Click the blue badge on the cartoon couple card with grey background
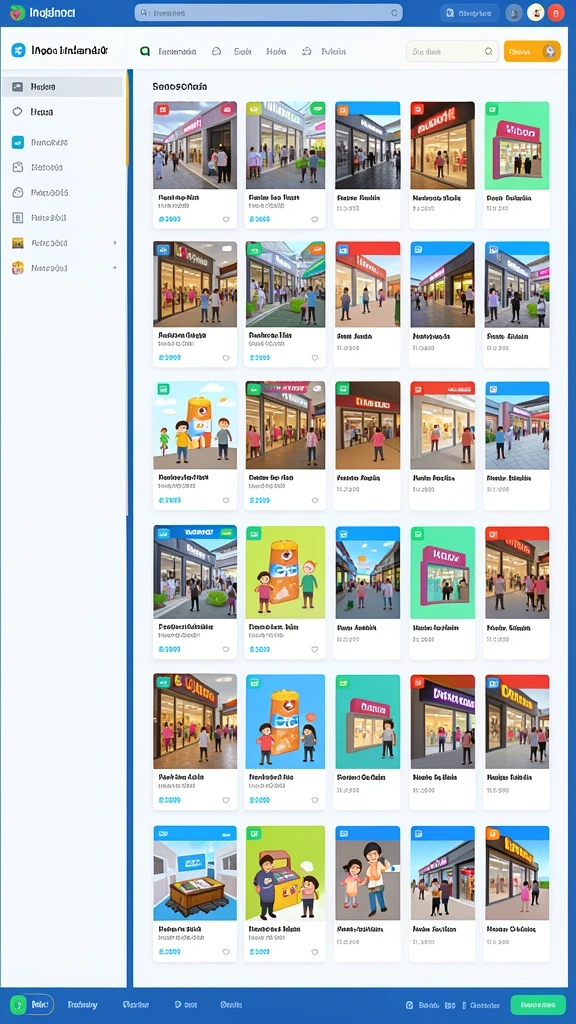The image size is (576, 1024). 344,833
